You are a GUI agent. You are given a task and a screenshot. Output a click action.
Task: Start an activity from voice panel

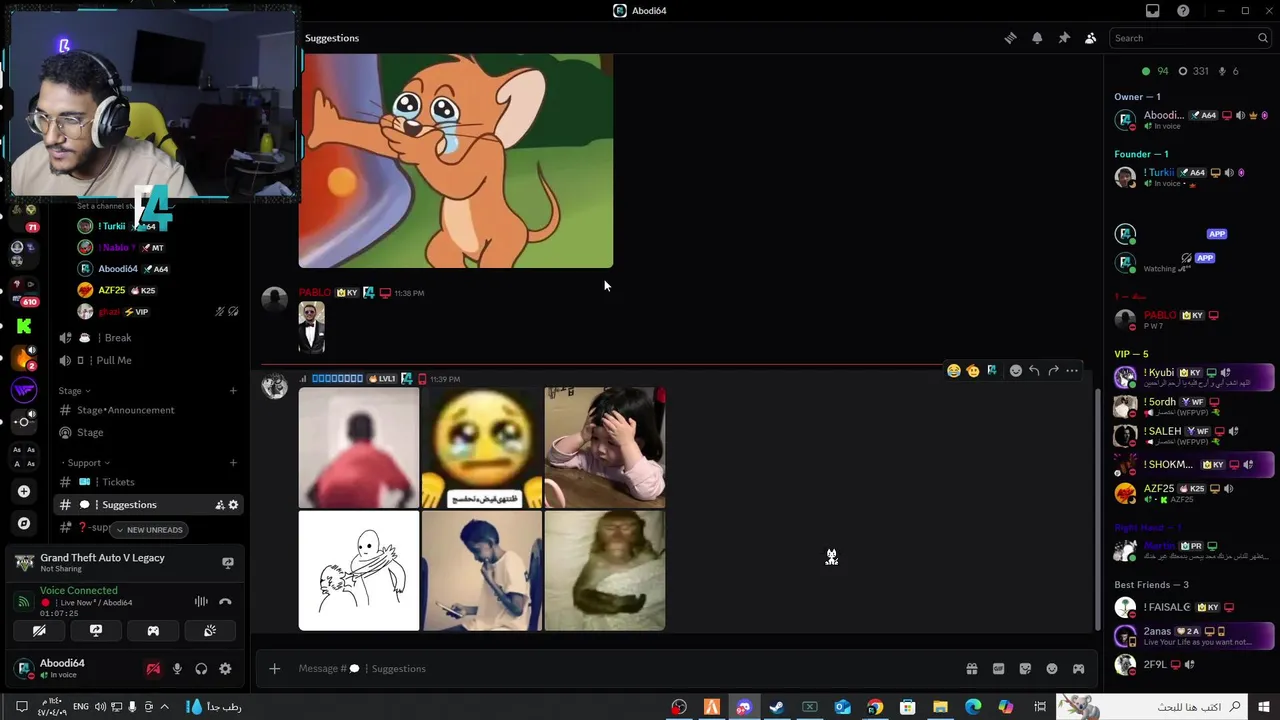[x=153, y=631]
